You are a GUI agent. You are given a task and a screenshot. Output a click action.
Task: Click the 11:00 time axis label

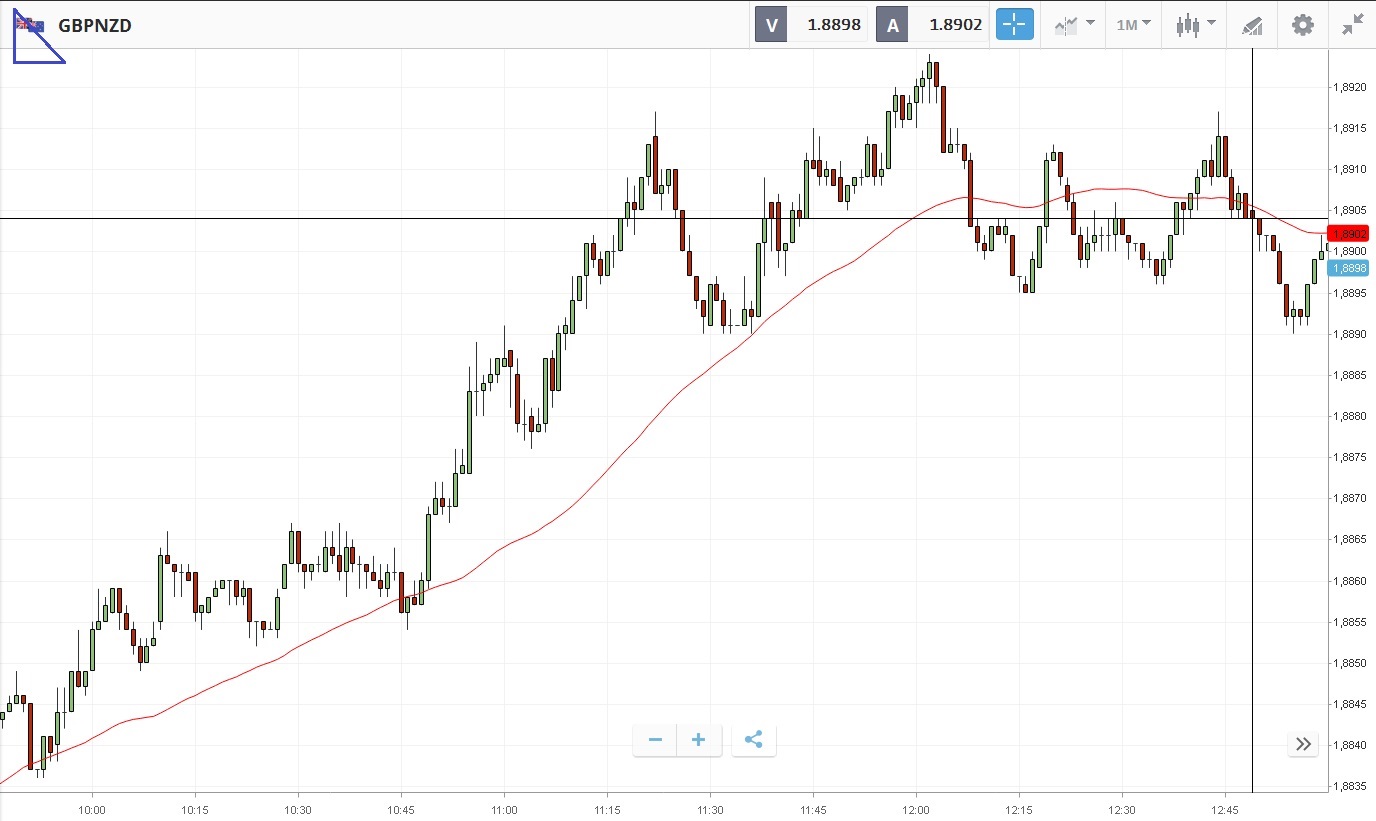click(x=504, y=809)
